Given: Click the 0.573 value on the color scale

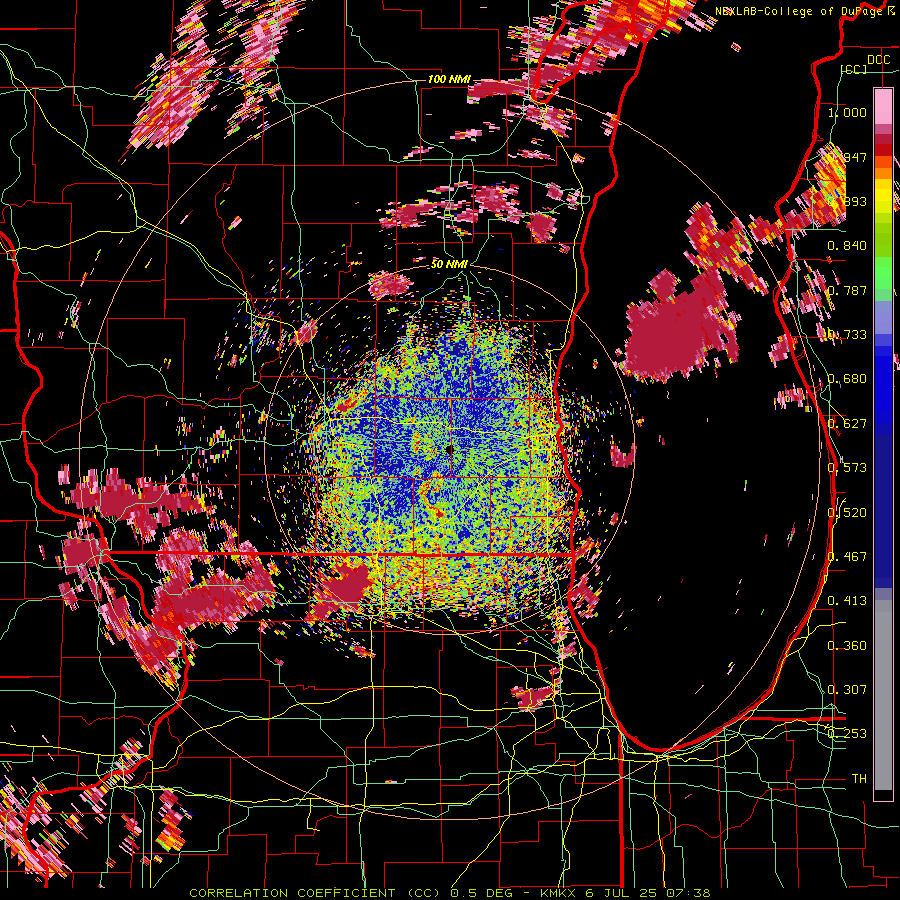Looking at the screenshot, I should click(847, 467).
